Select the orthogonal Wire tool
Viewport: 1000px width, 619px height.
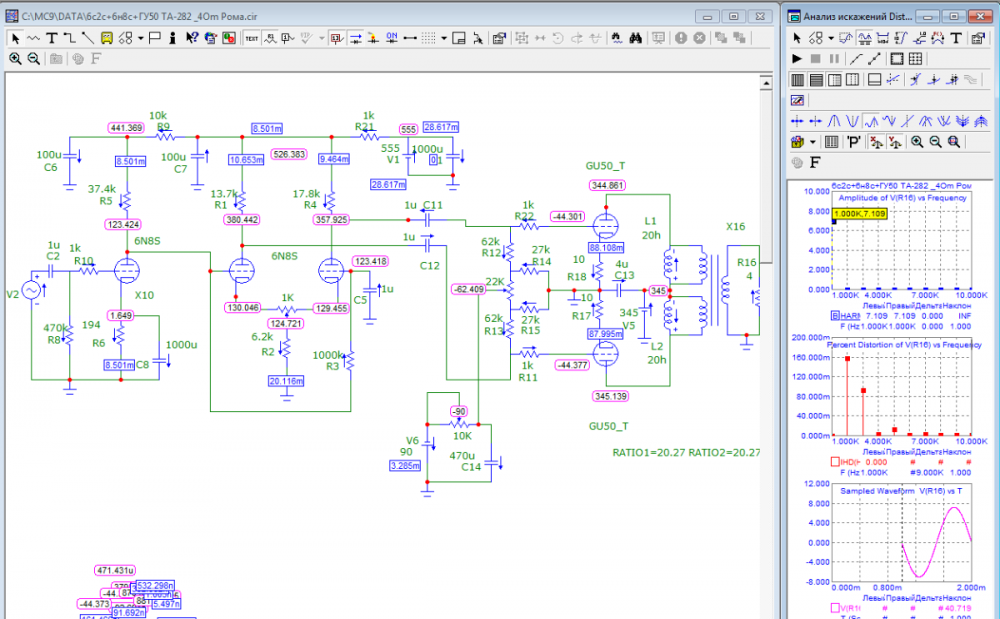(x=69, y=38)
